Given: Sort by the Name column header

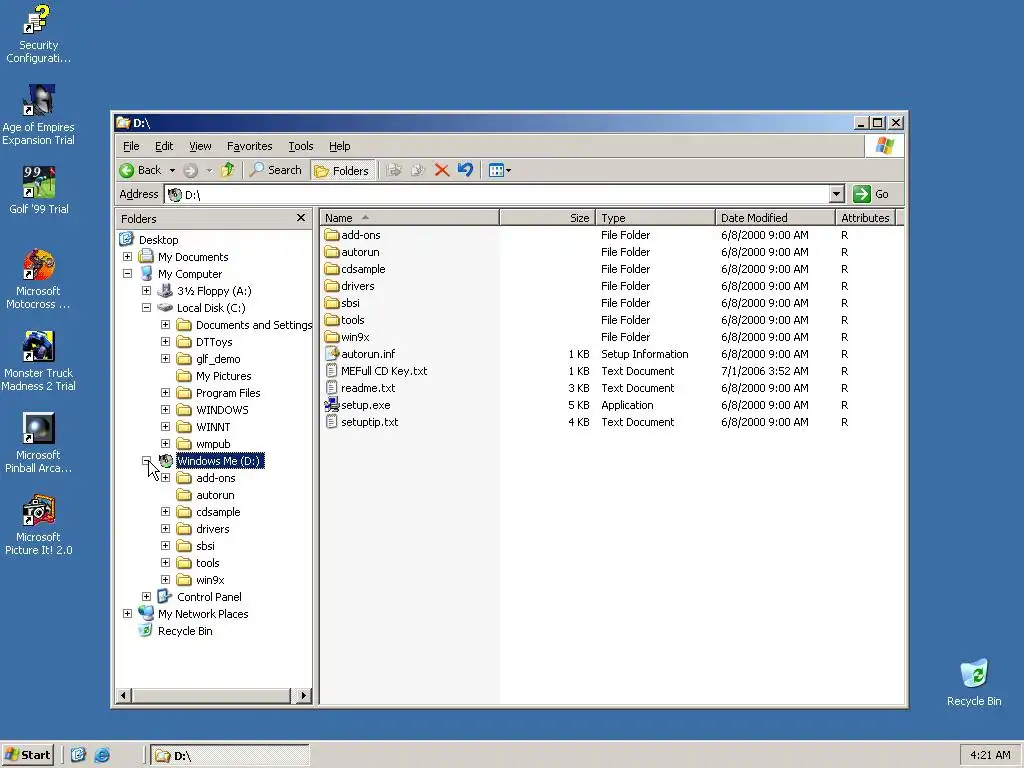Looking at the screenshot, I should point(409,218).
